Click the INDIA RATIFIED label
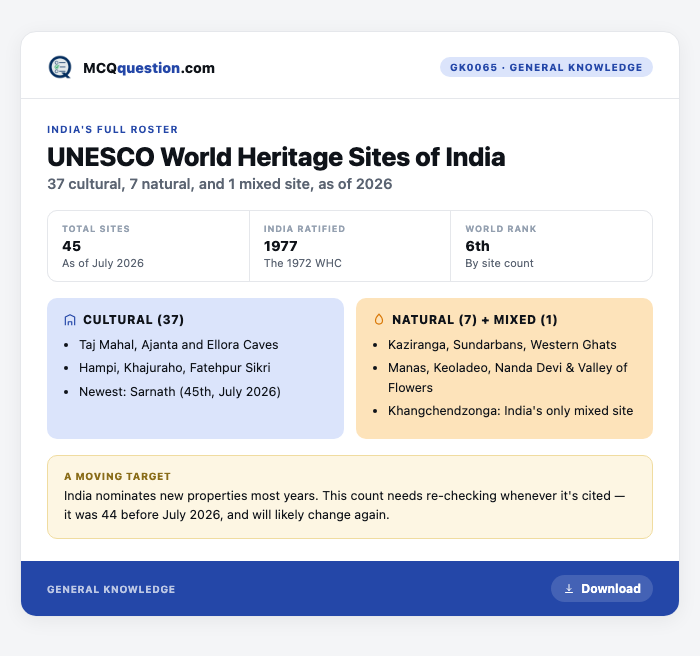Screen dimensions: 700x656 [304, 229]
